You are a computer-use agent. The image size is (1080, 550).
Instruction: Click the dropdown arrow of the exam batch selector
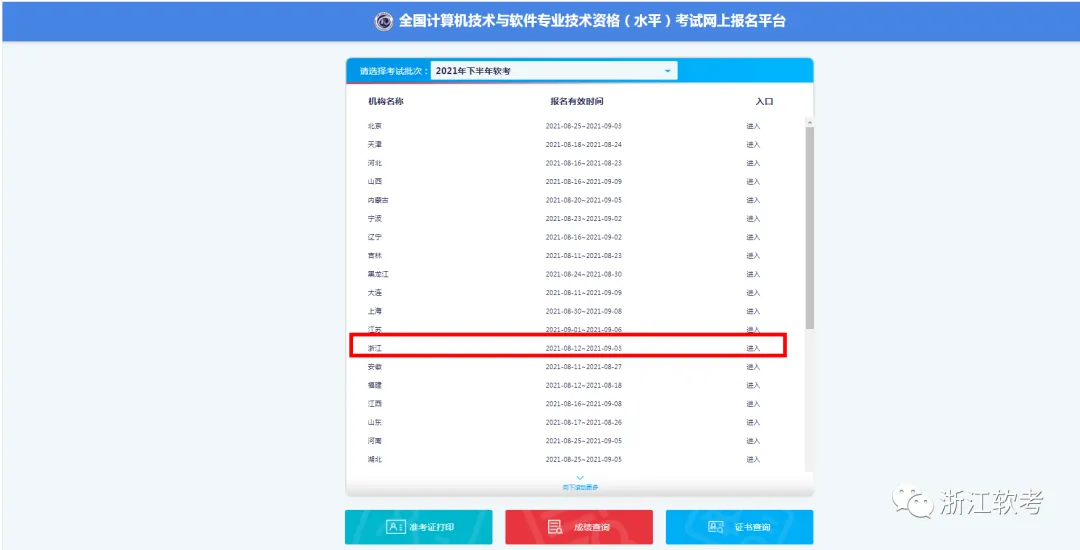click(667, 71)
